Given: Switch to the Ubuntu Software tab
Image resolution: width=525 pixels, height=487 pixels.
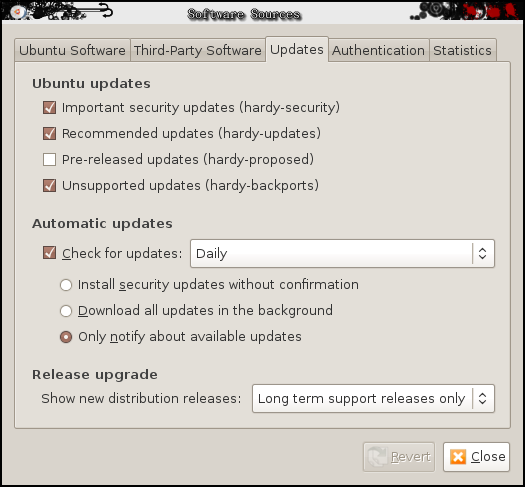Looking at the screenshot, I should coord(72,51).
